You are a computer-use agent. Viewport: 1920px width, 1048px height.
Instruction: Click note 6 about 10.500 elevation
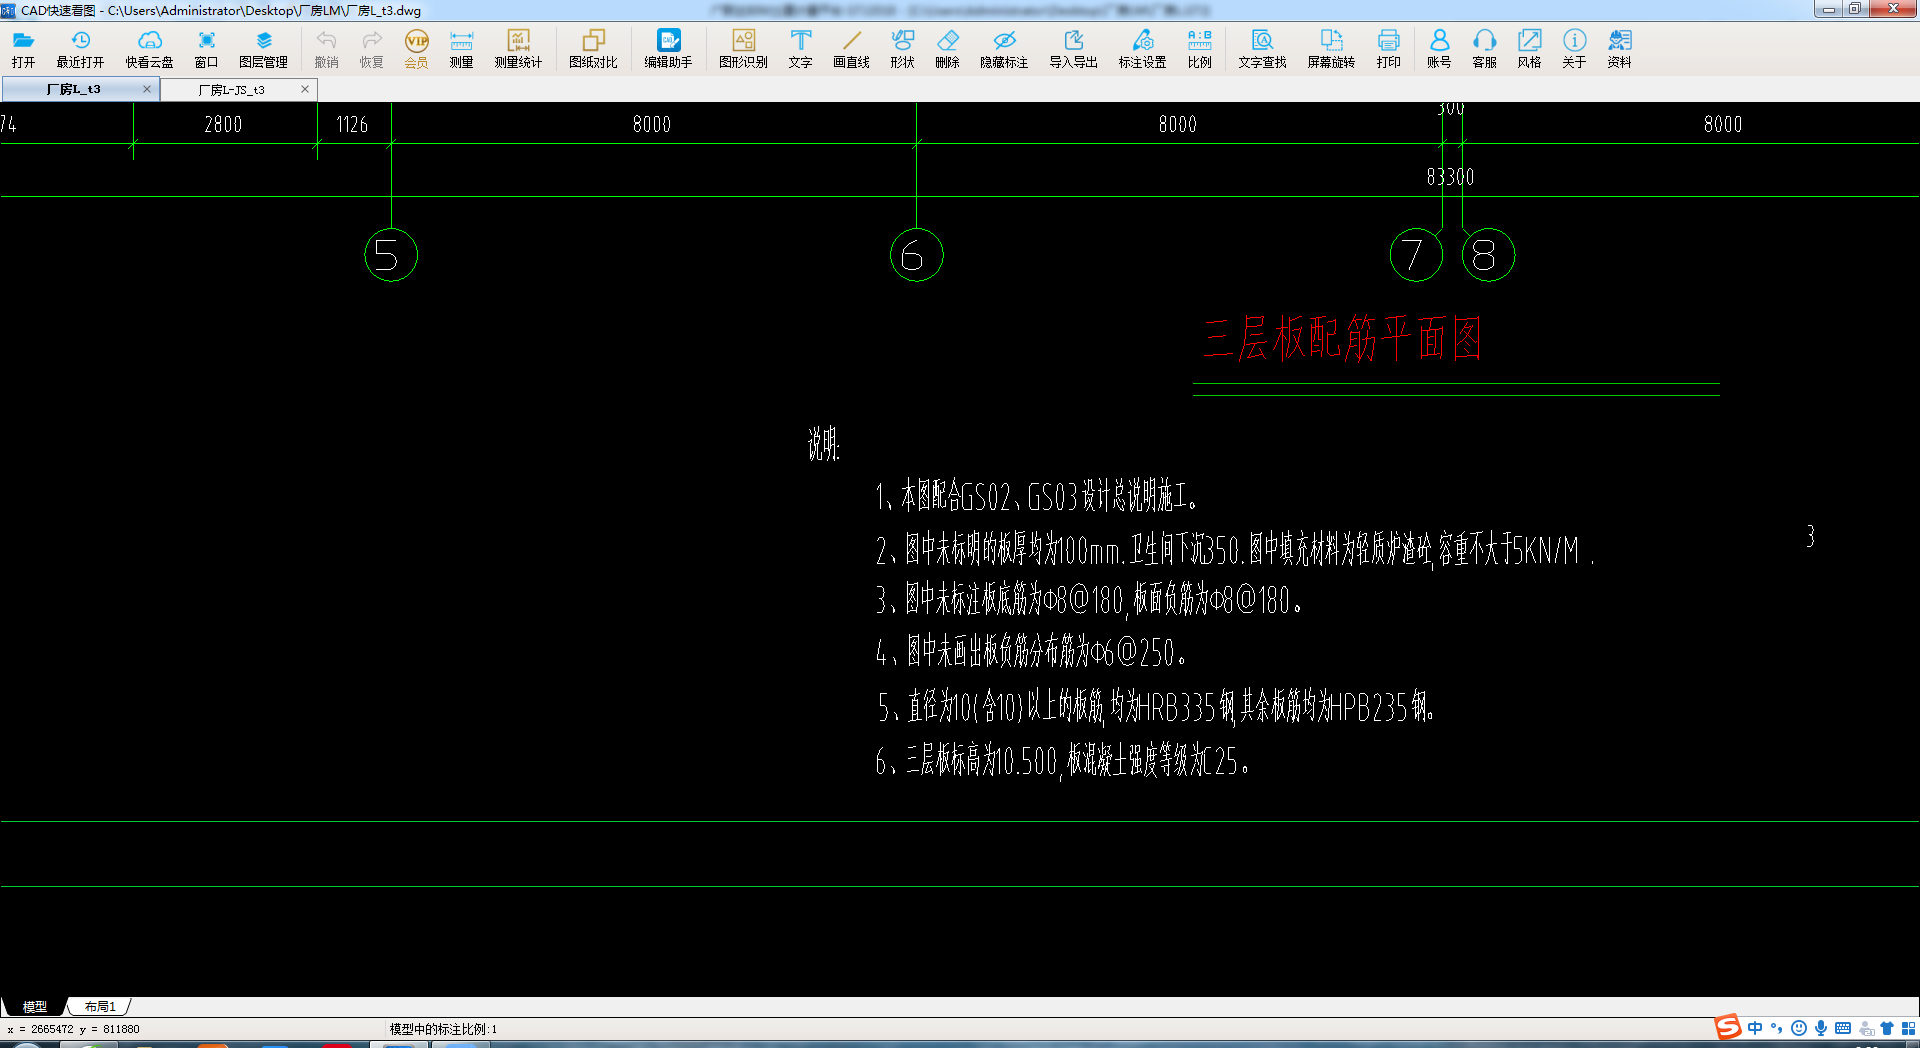pyautogui.click(x=1062, y=761)
